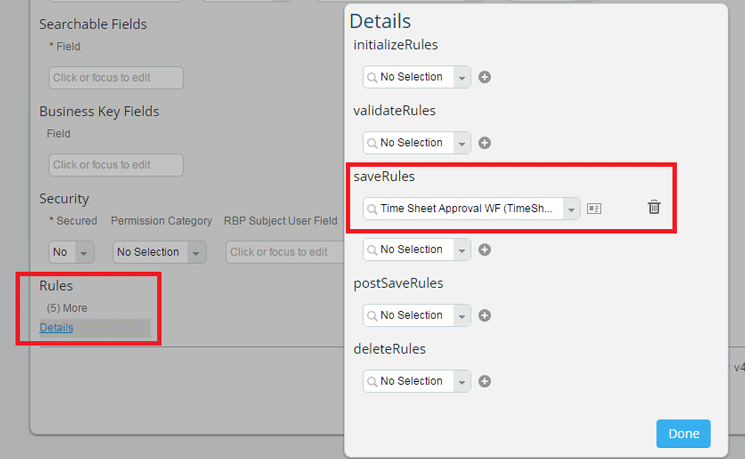745x459 pixels.
Task: Click search icon in initializeRules selector
Action: [372, 77]
